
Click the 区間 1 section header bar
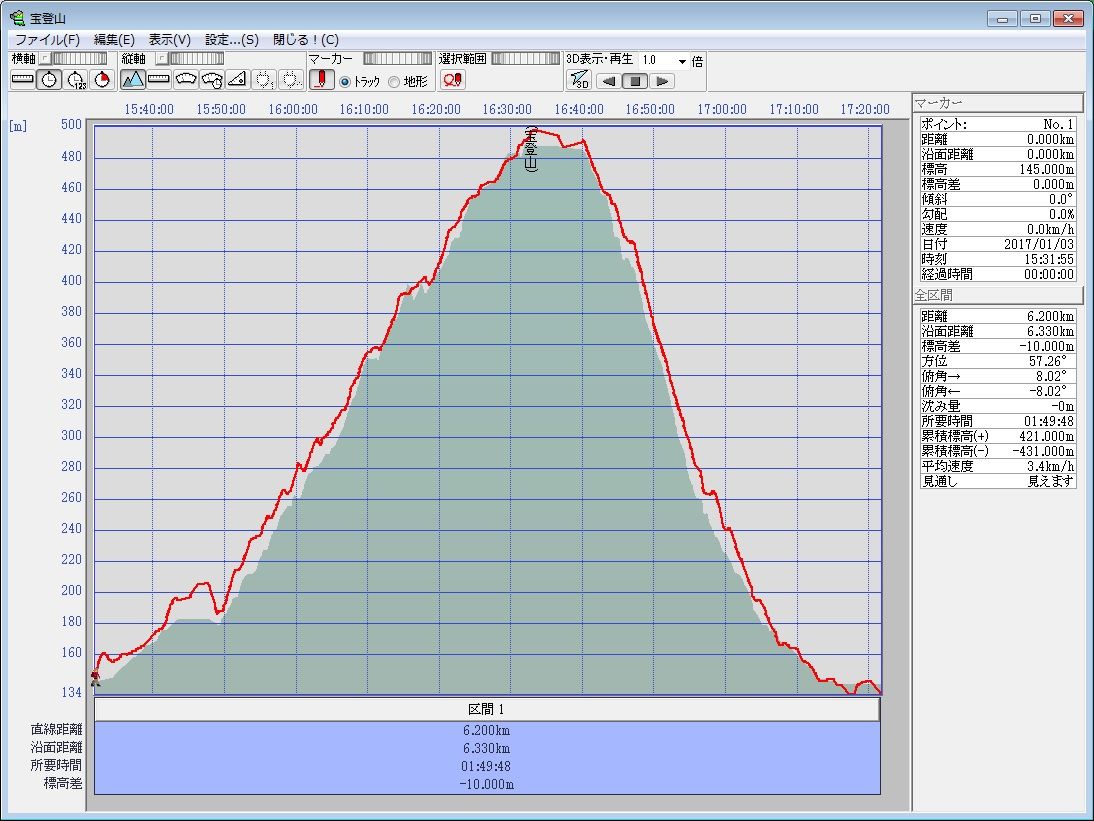(487, 709)
